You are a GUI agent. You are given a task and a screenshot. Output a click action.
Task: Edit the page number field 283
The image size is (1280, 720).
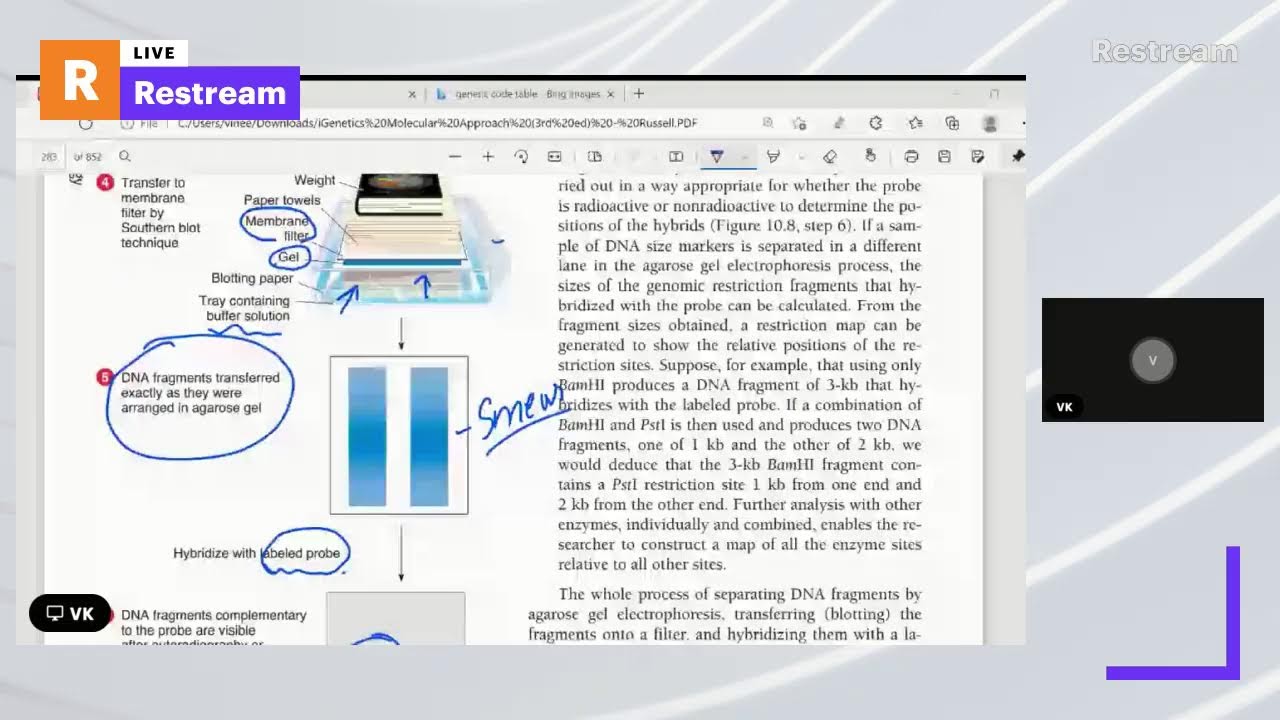point(49,157)
